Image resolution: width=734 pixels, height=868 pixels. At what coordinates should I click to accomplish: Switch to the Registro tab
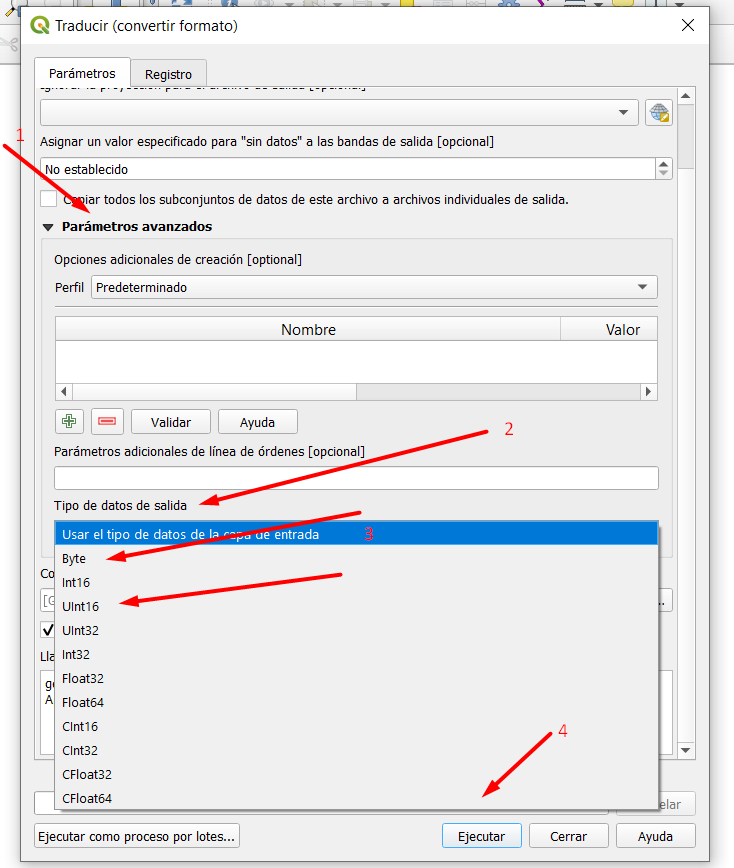coord(168,74)
